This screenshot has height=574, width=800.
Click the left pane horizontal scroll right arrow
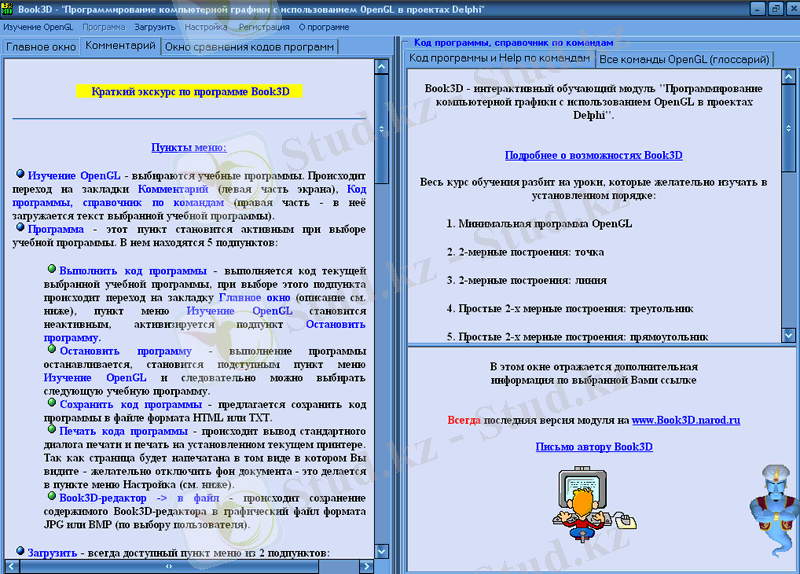[x=366, y=566]
